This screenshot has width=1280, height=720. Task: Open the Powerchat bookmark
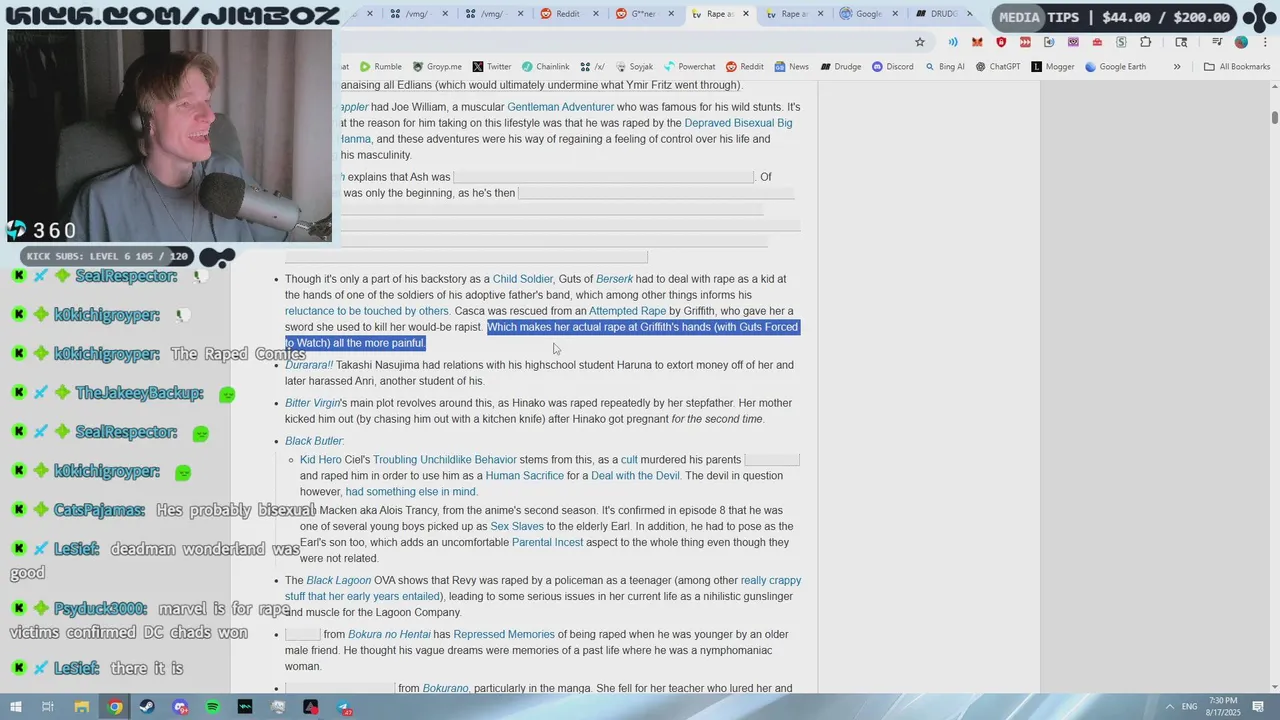tap(689, 67)
